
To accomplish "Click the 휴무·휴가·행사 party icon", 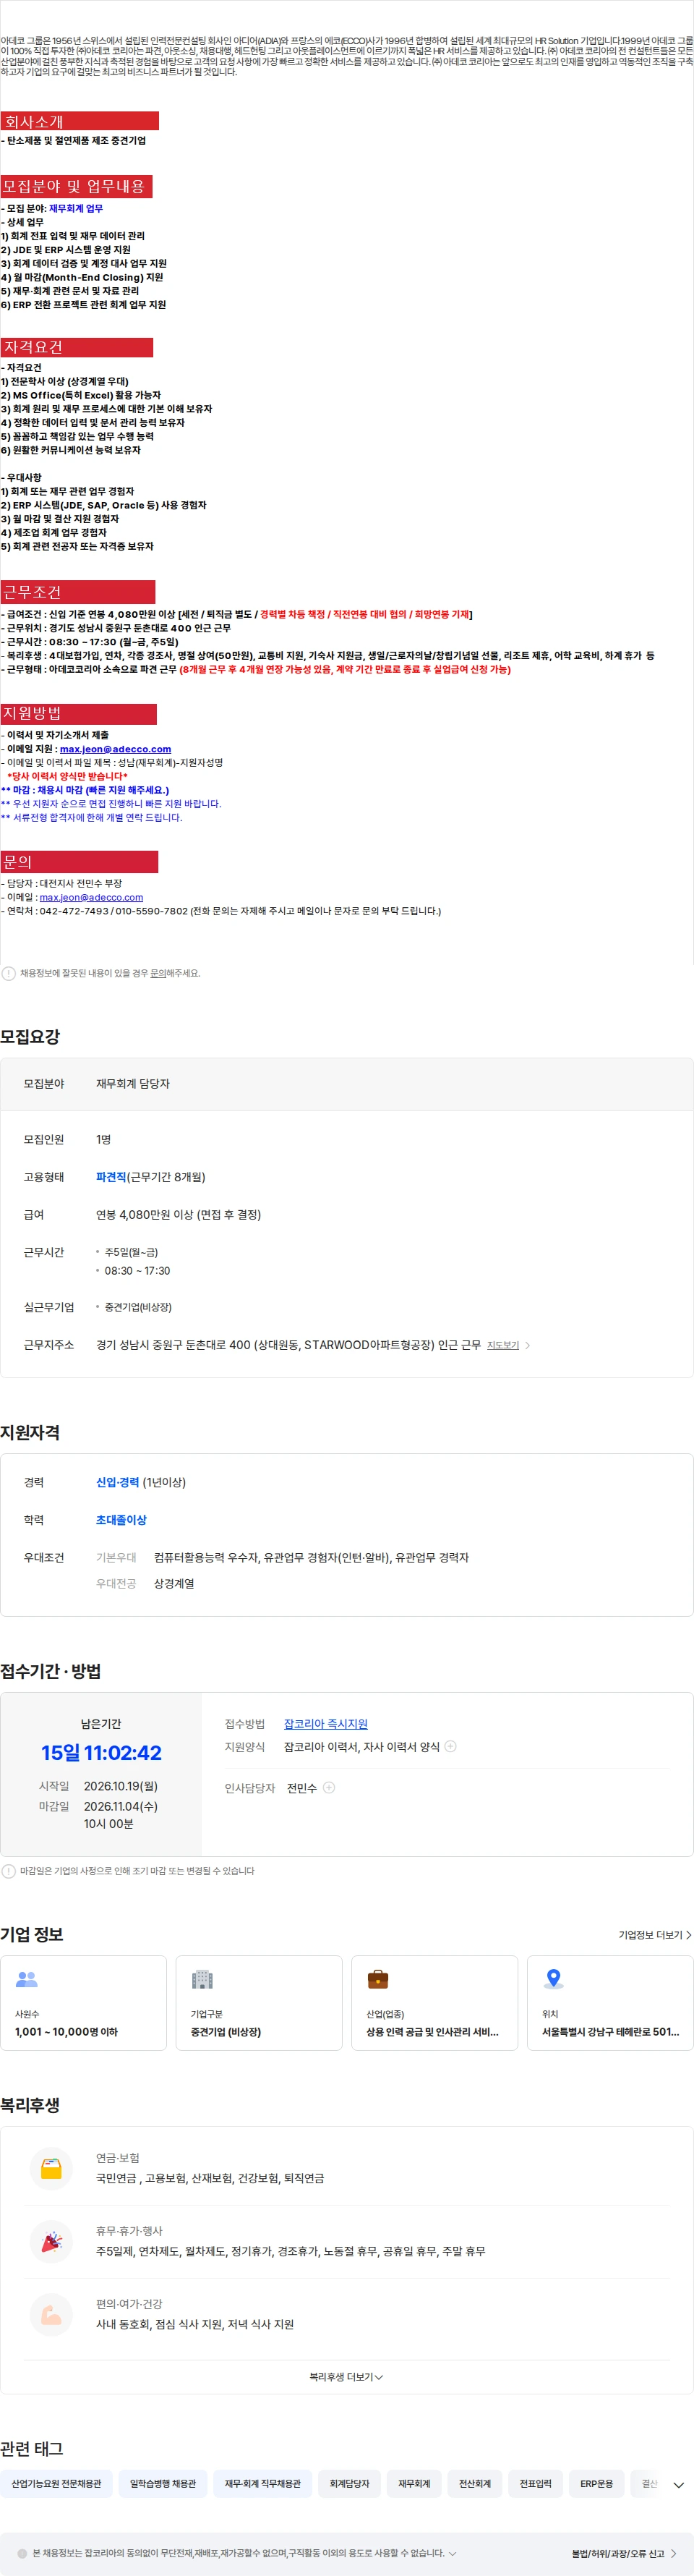I will (x=51, y=2241).
